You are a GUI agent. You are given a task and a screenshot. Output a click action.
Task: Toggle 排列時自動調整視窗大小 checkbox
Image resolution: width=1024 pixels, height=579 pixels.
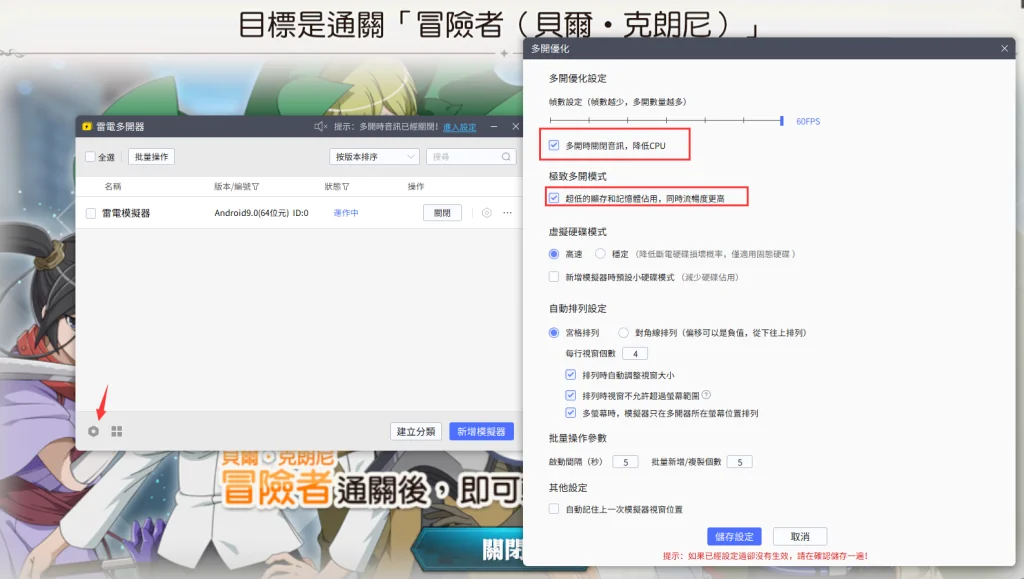click(571, 375)
